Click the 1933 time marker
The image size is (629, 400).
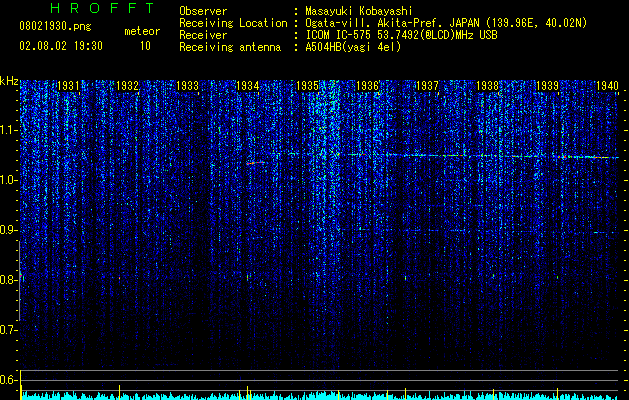pyautogui.click(x=188, y=85)
